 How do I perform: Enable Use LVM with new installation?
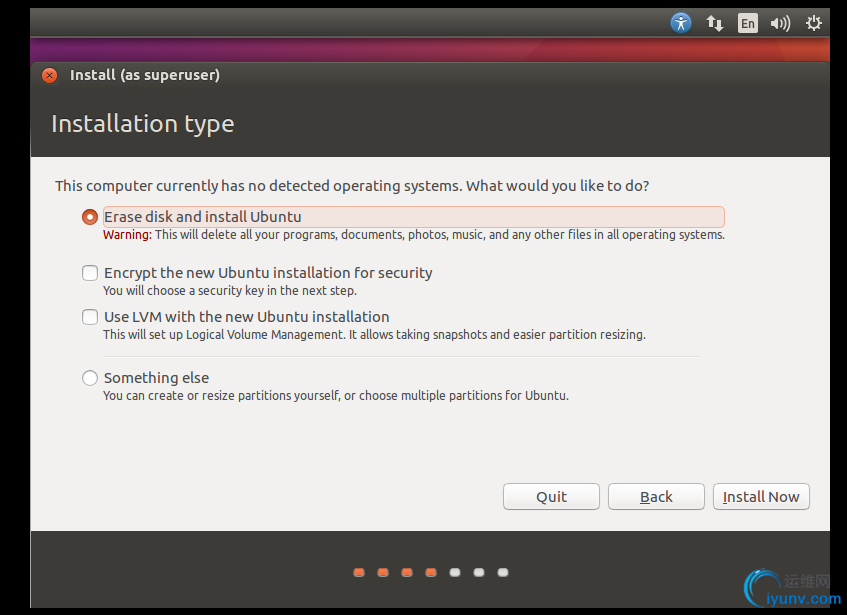tap(90, 317)
